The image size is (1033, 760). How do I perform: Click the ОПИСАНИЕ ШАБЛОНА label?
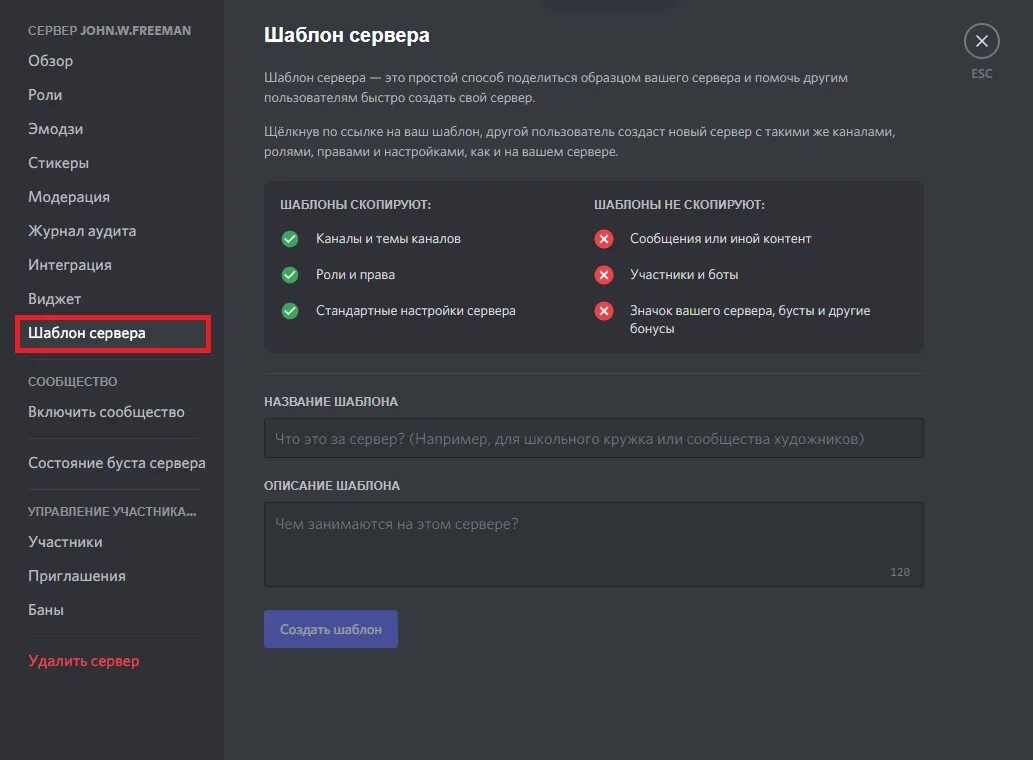click(332, 486)
